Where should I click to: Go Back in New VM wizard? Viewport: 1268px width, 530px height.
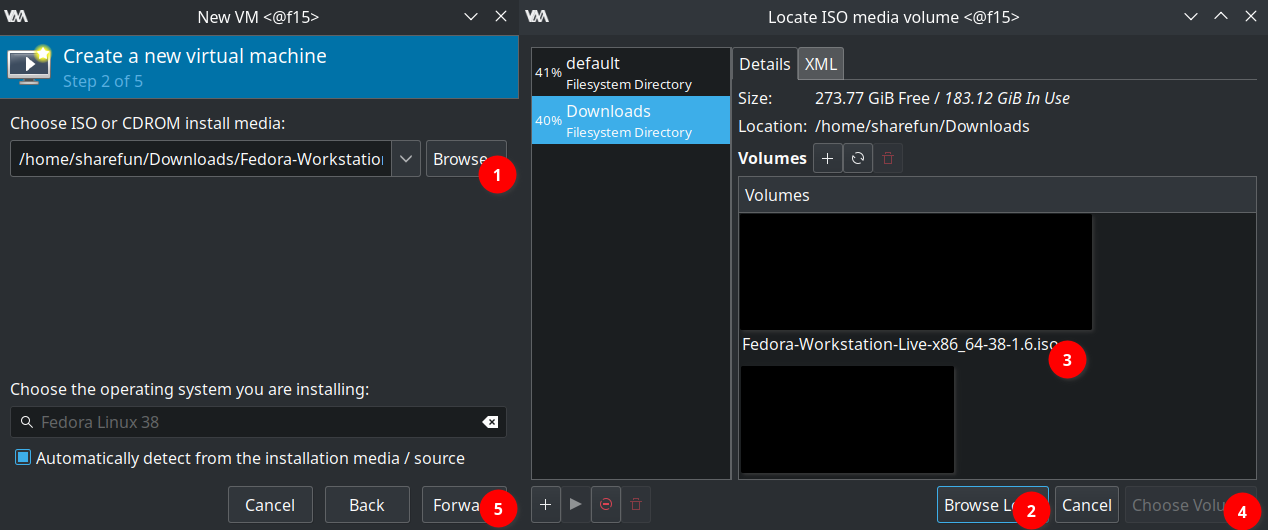pyautogui.click(x=367, y=505)
